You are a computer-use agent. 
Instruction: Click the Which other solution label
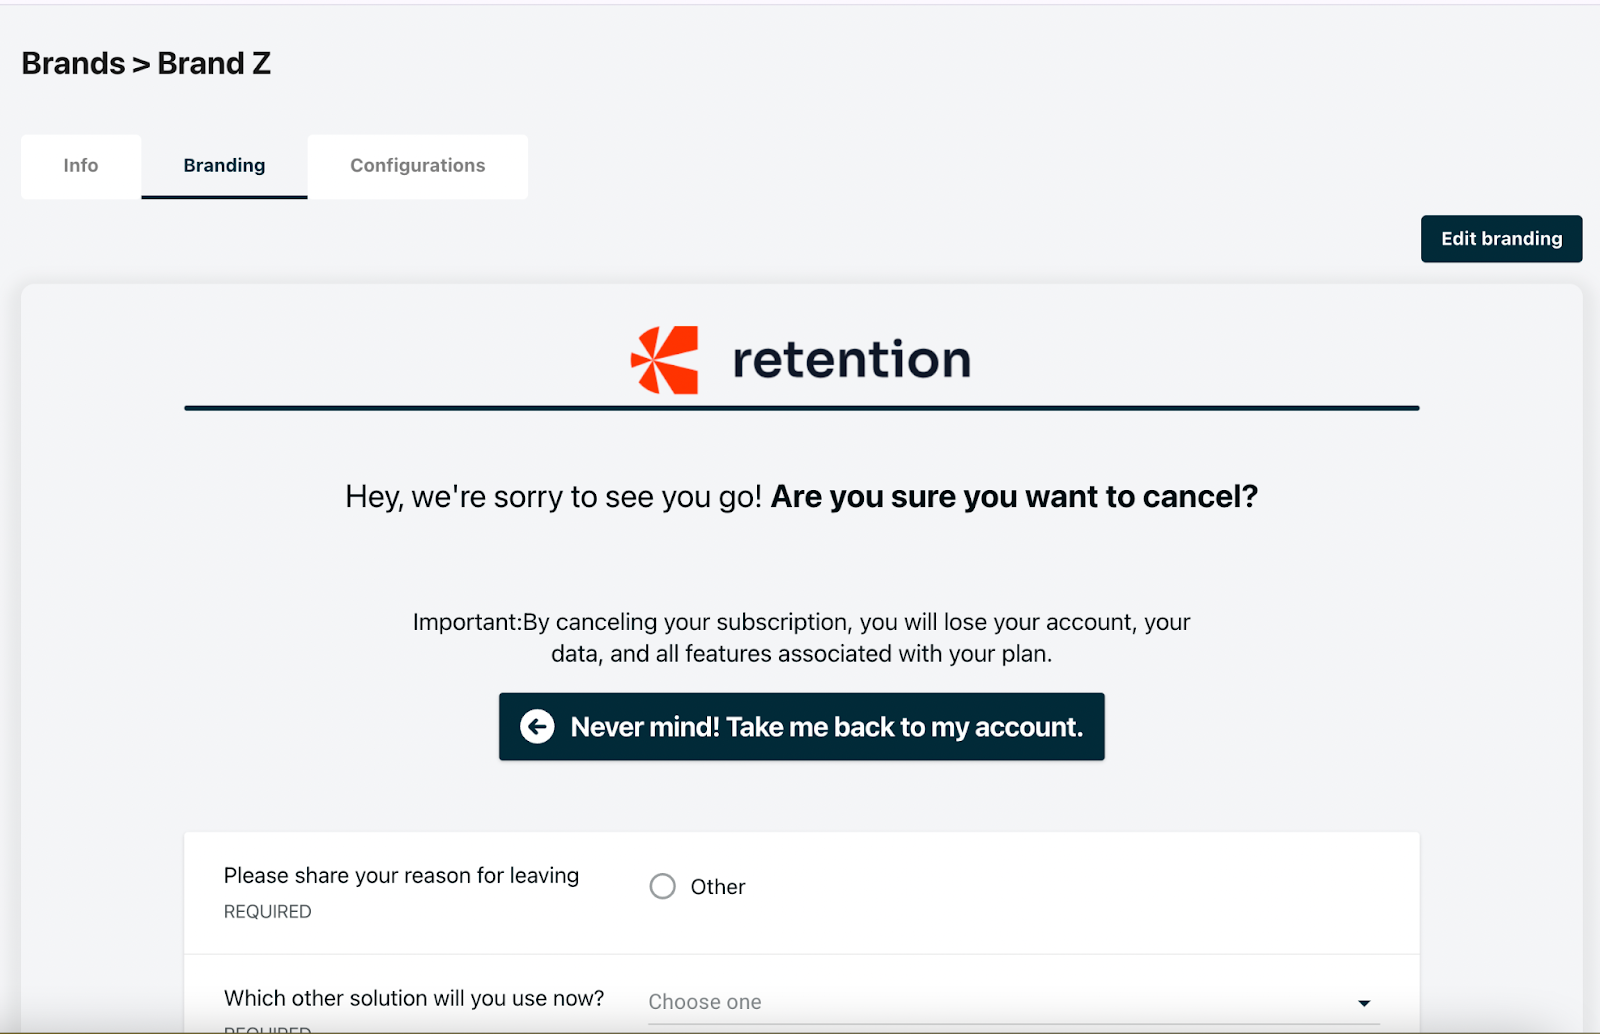coord(414,998)
